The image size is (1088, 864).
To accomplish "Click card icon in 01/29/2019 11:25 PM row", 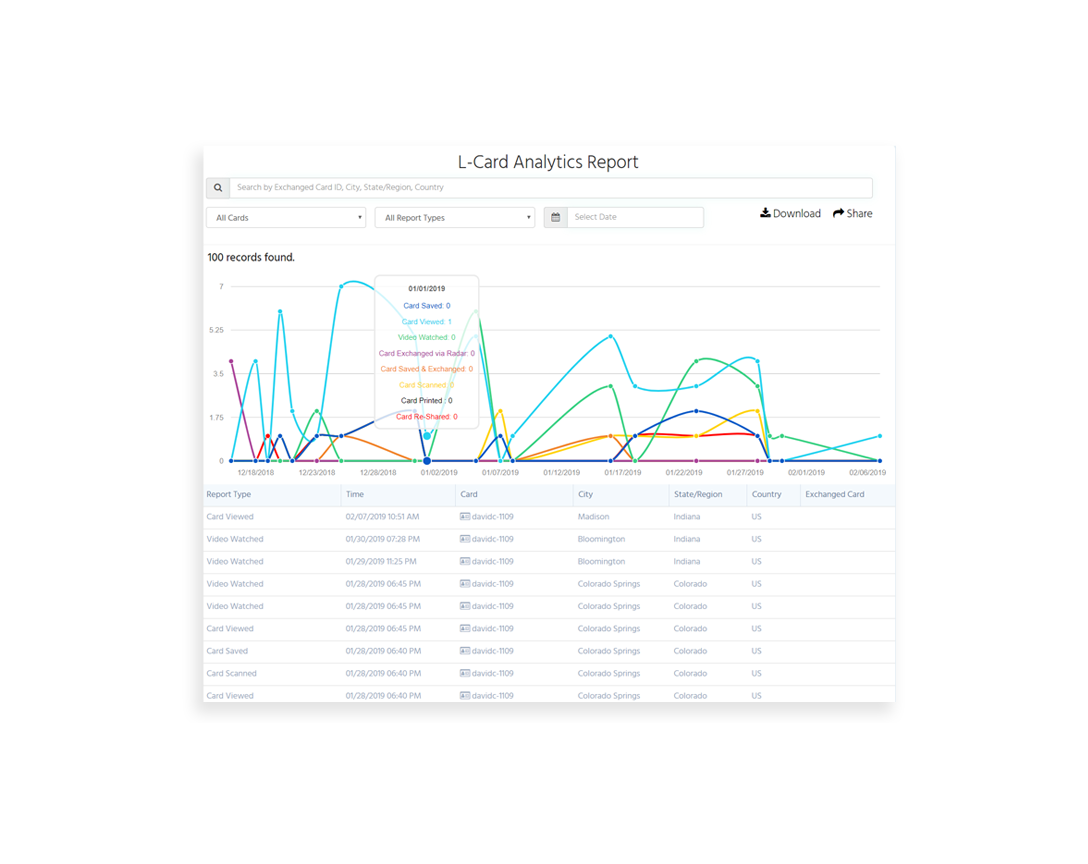I will (465, 561).
